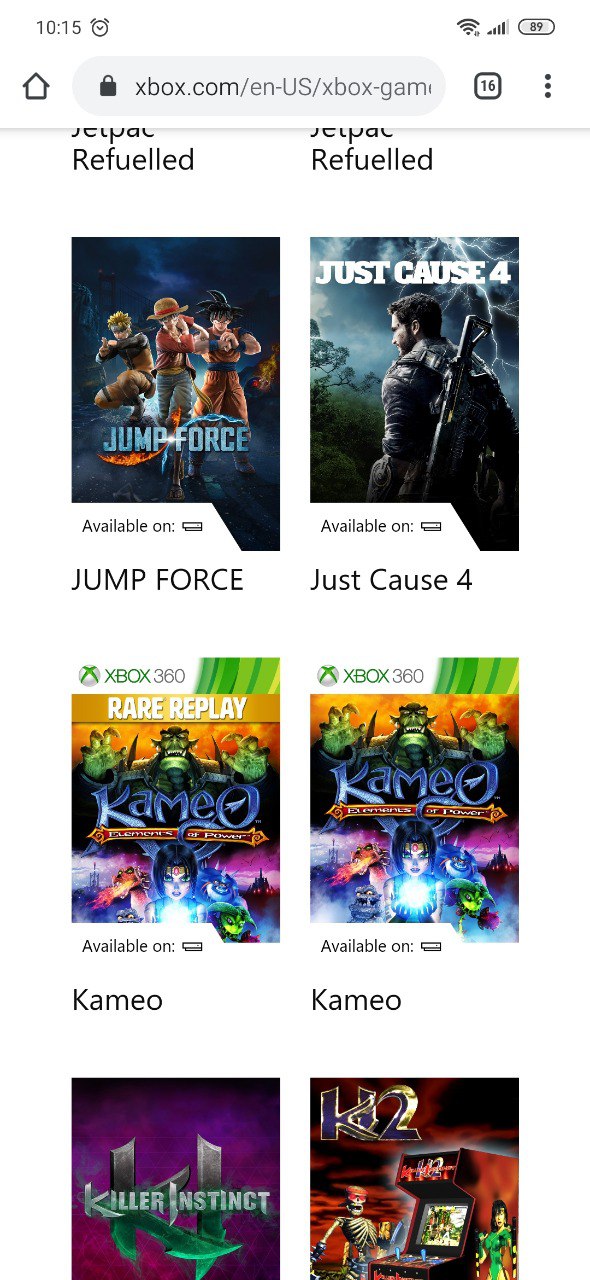The height and width of the screenshot is (1280, 590).
Task: Open the KI2 arcade cabinet cover
Action: [414, 1179]
